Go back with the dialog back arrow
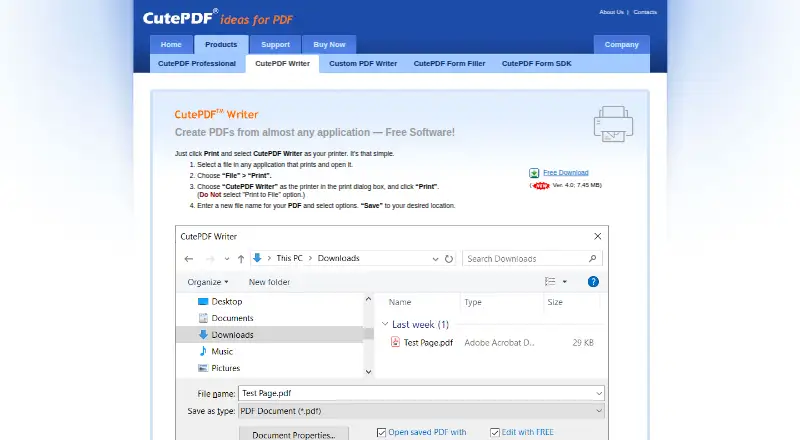The width and height of the screenshot is (800, 440). [x=189, y=259]
